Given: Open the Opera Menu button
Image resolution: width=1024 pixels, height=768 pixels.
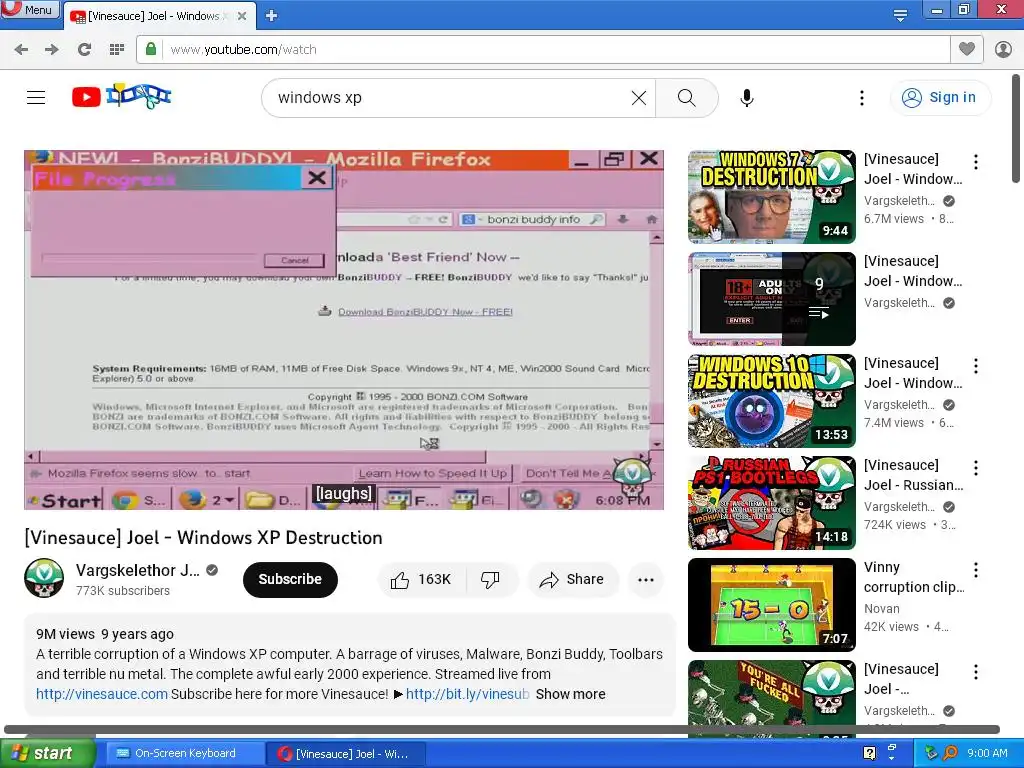Looking at the screenshot, I should 30,9.
